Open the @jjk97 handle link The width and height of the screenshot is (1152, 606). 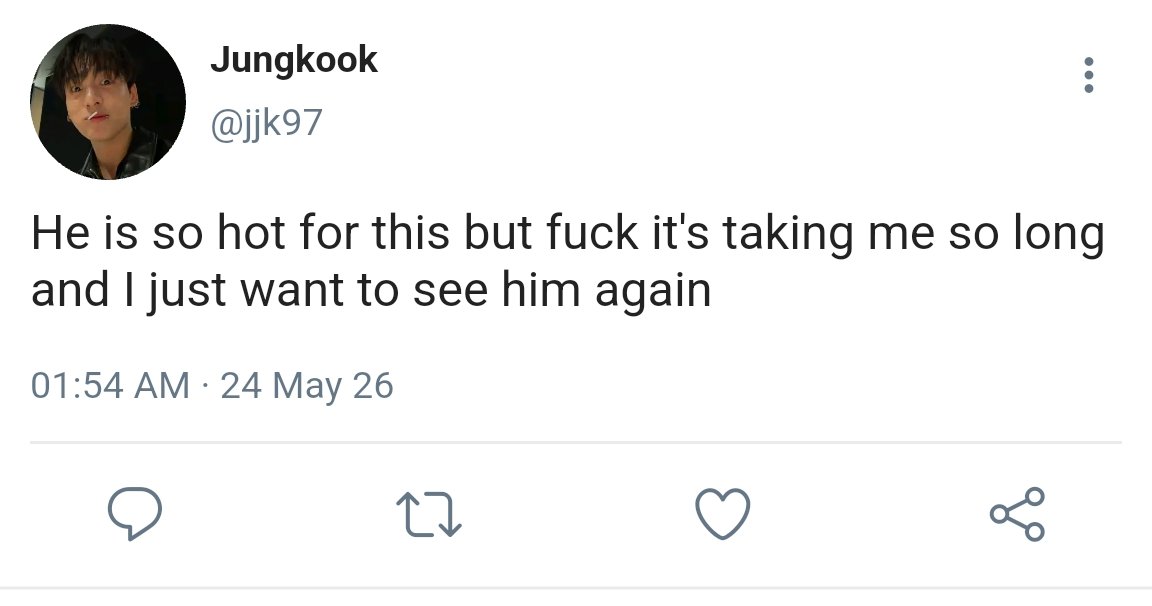(267, 123)
